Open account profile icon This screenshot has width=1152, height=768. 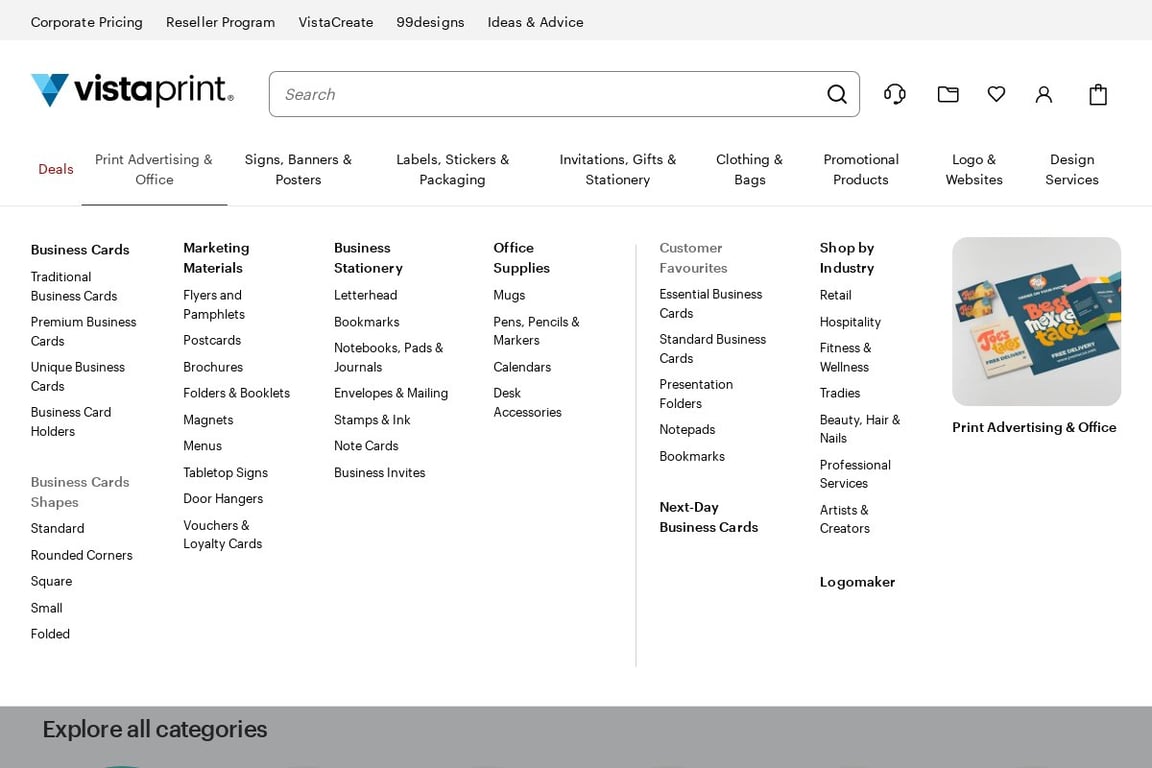pyautogui.click(x=1044, y=94)
